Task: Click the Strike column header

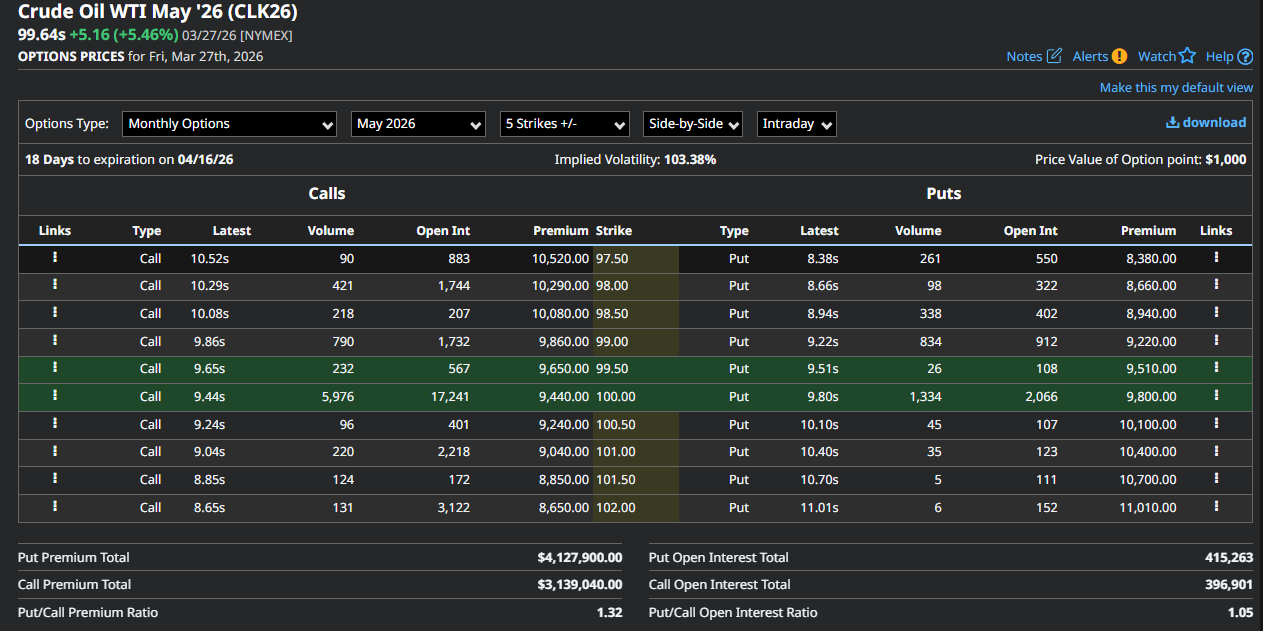Action: [x=613, y=231]
